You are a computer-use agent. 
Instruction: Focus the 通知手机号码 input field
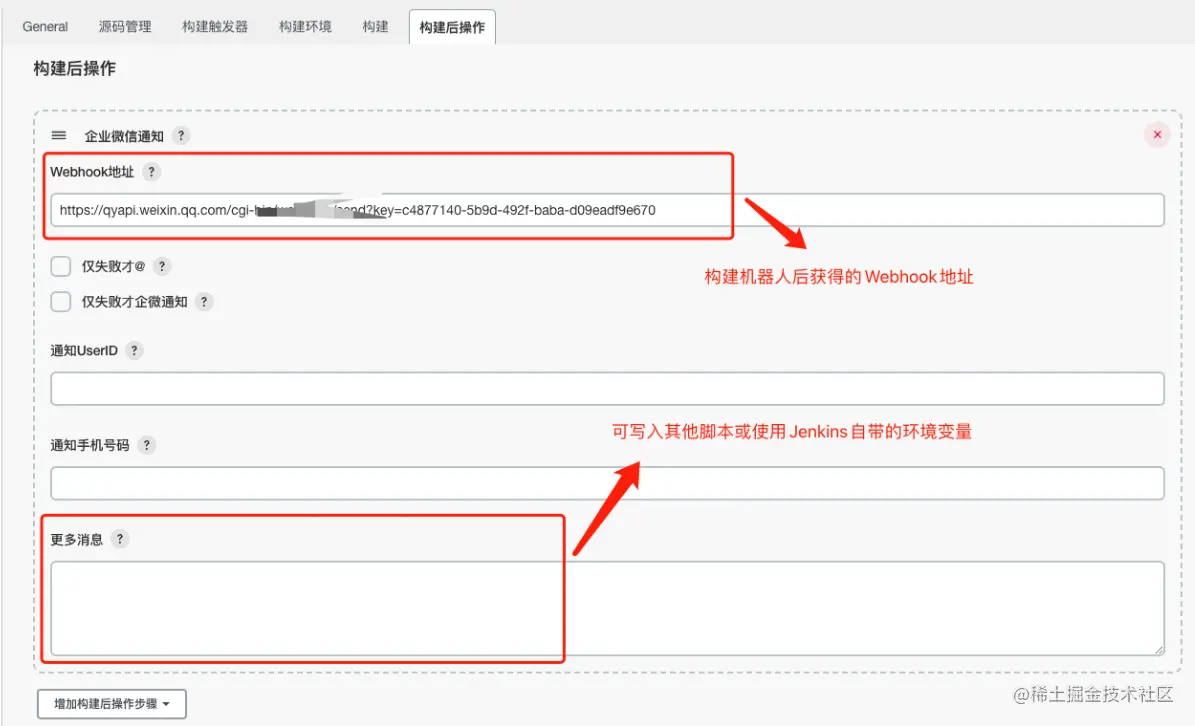tap(607, 483)
